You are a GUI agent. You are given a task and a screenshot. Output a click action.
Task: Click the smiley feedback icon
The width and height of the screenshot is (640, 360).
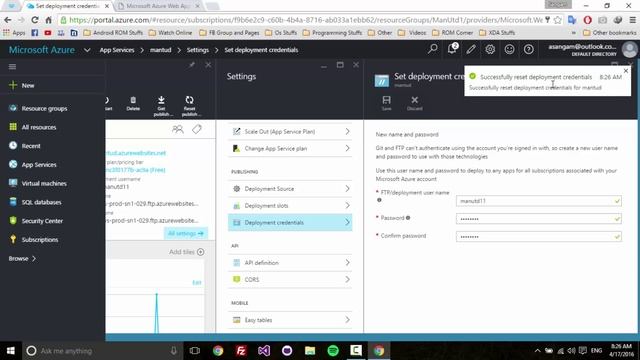pos(509,49)
